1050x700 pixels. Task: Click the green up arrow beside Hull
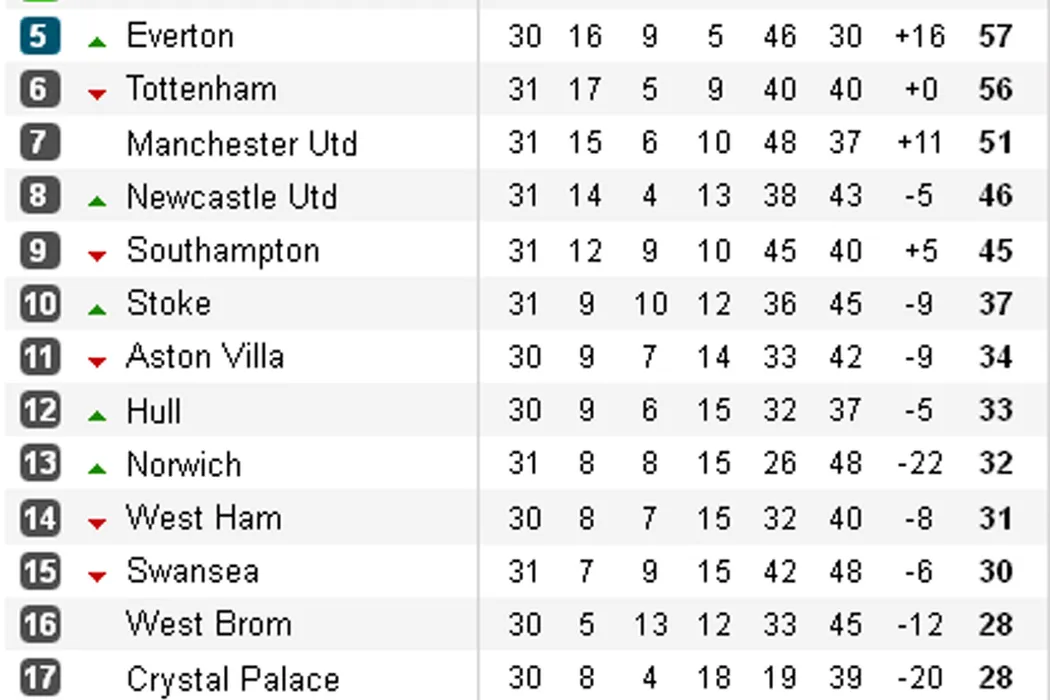pyautogui.click(x=97, y=415)
